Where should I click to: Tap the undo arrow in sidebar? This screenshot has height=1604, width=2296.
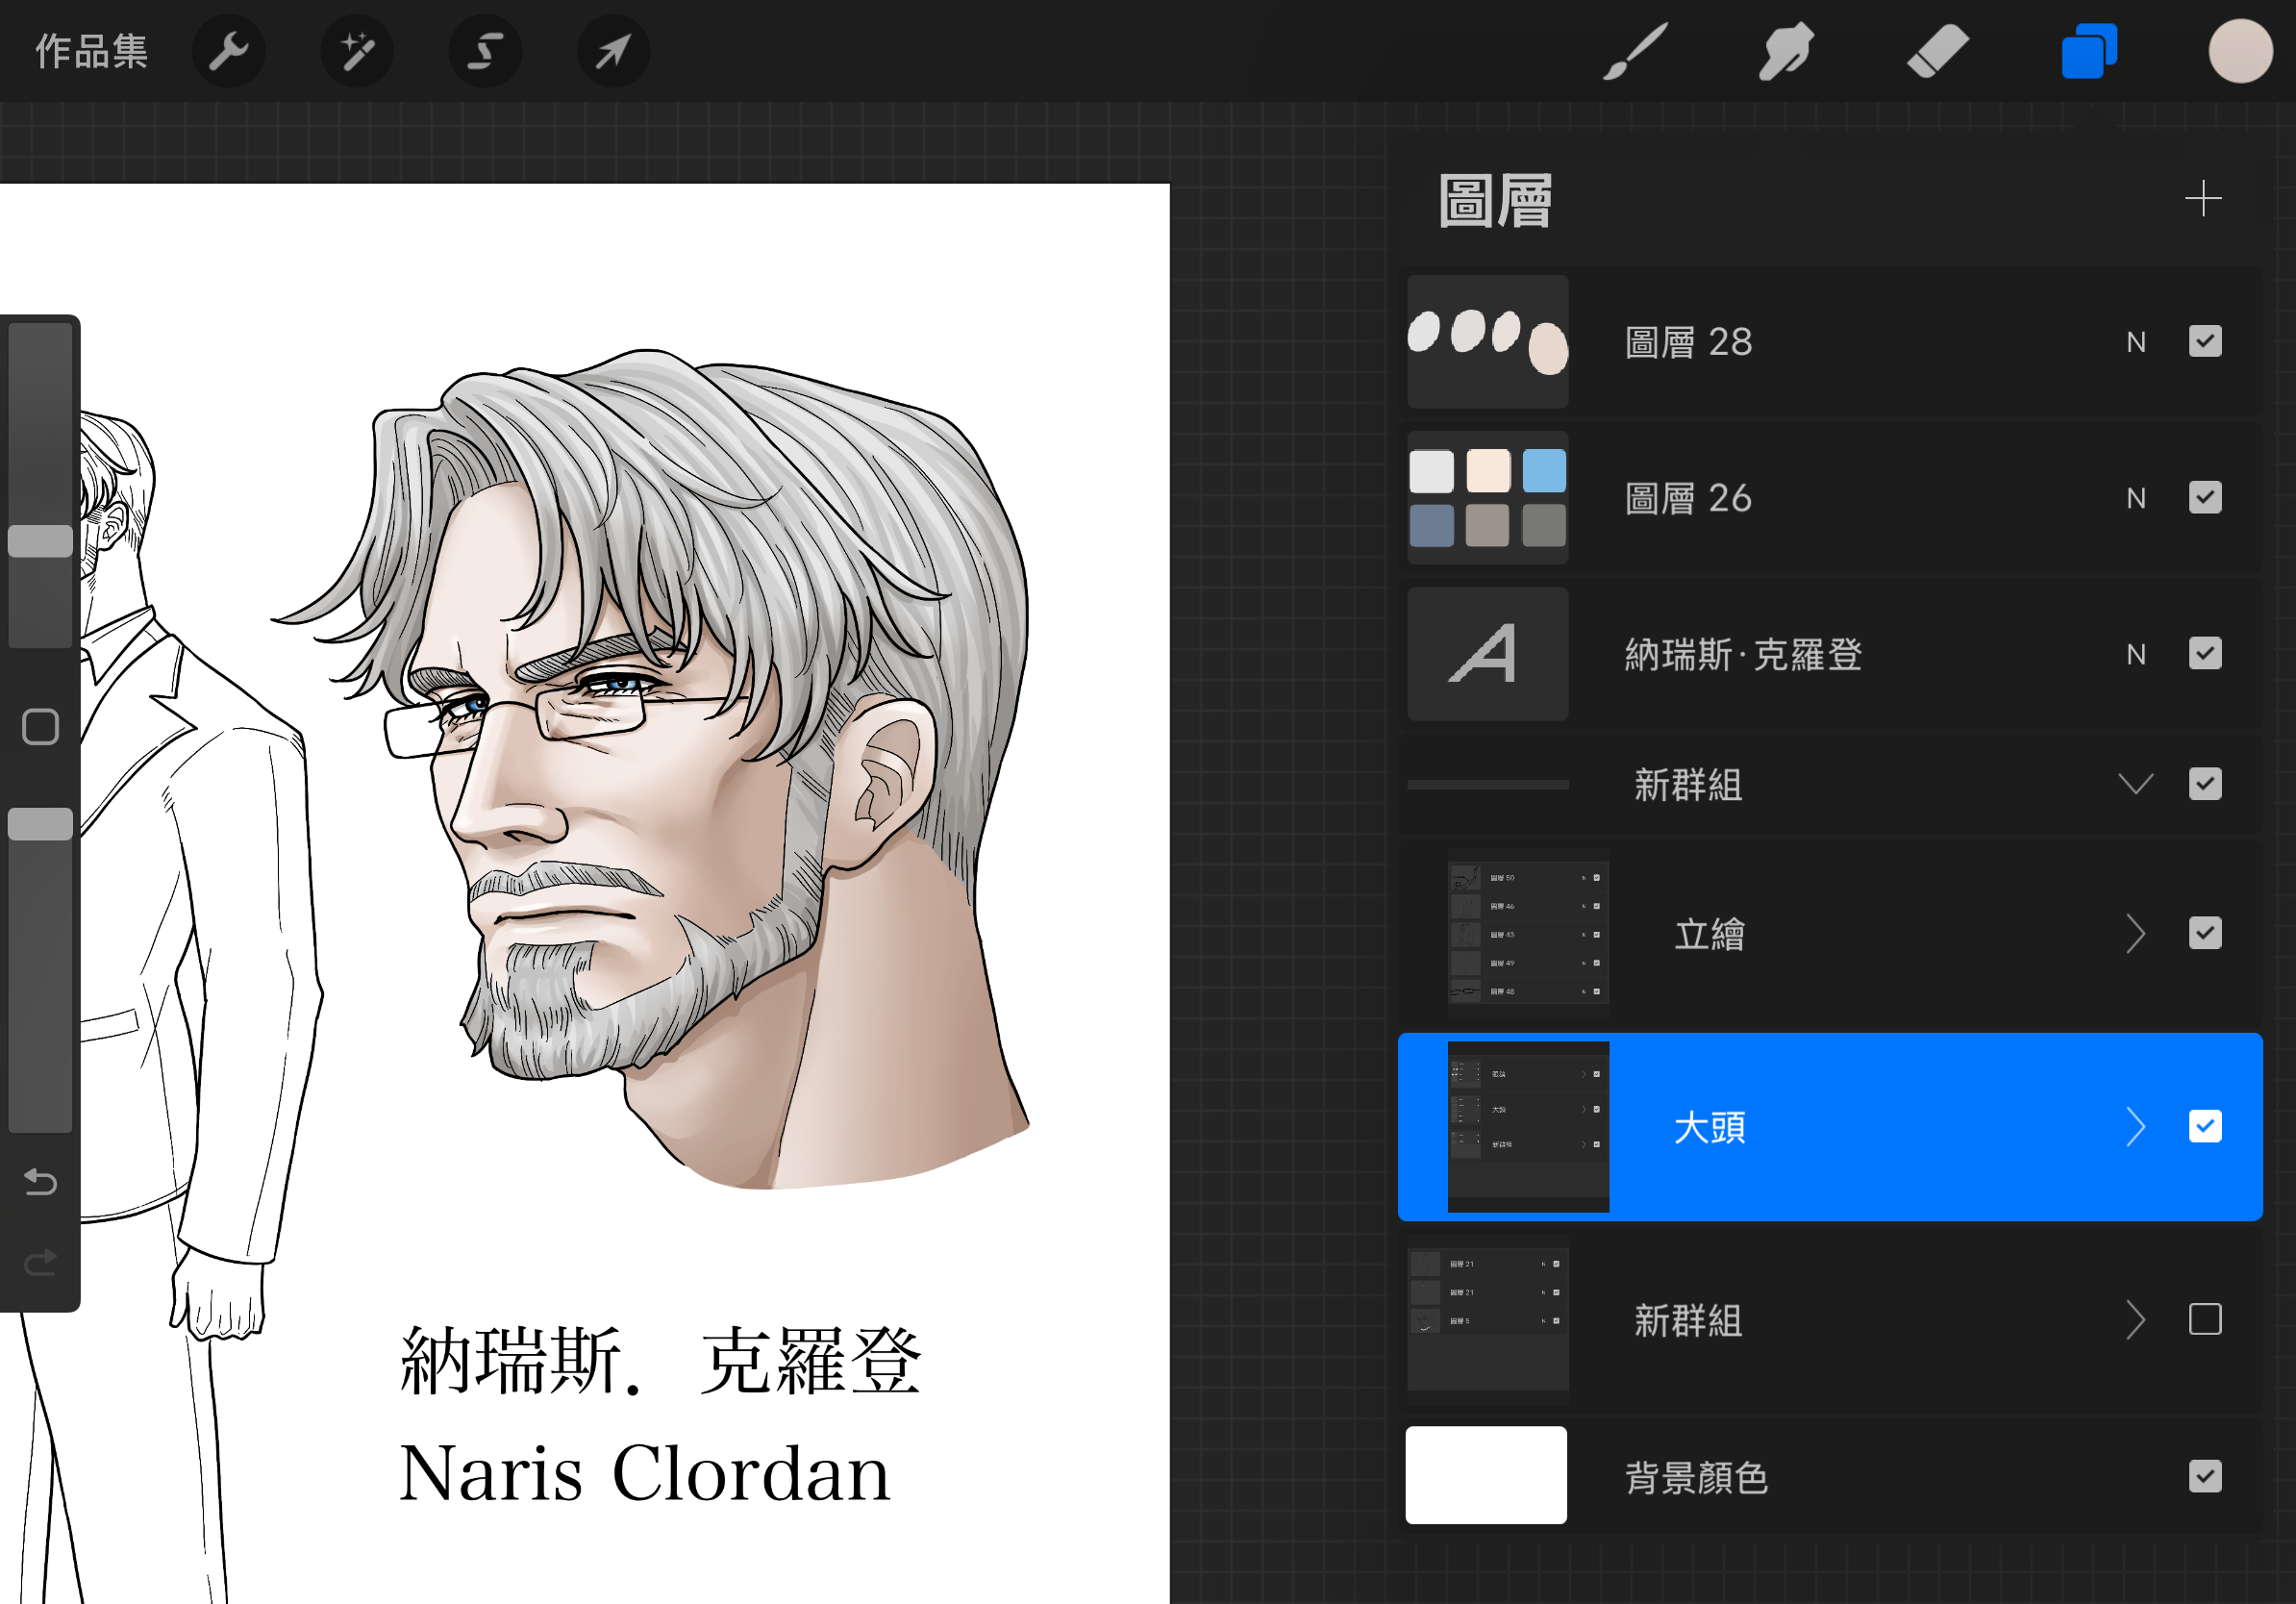pyautogui.click(x=40, y=1183)
